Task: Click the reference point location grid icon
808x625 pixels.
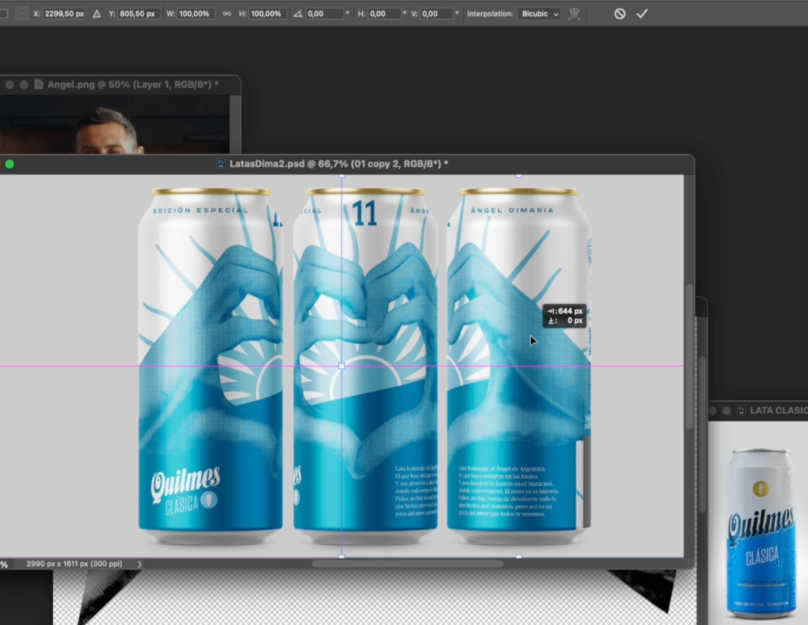Action: click(21, 14)
